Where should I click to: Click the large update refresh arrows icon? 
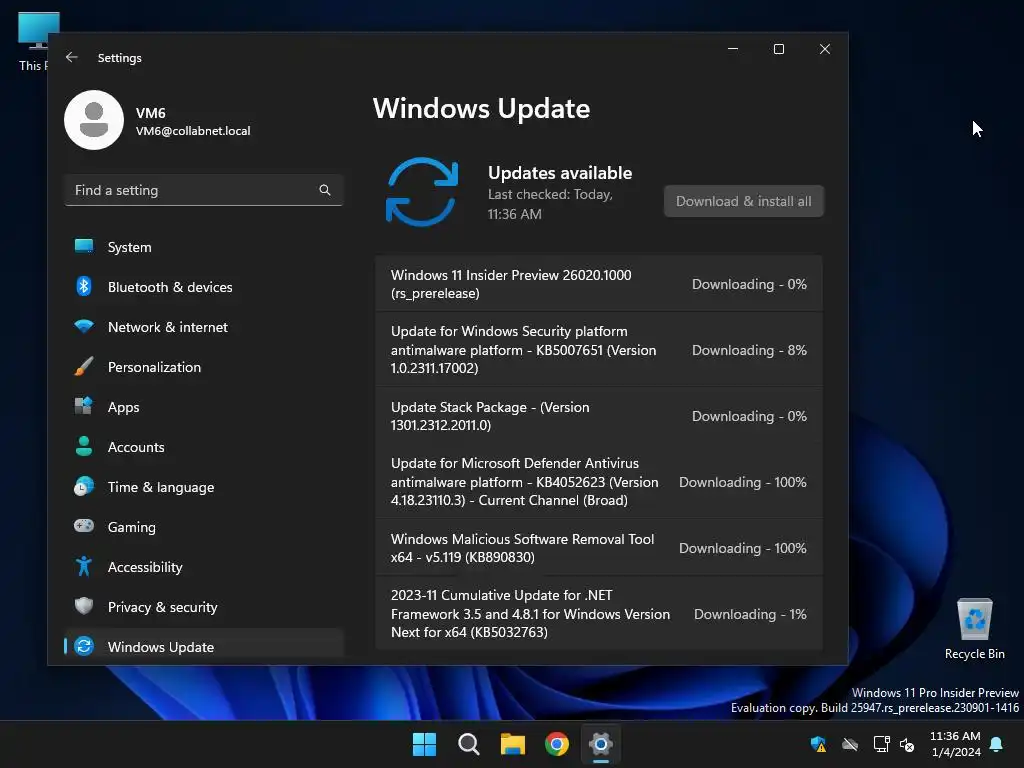point(422,192)
